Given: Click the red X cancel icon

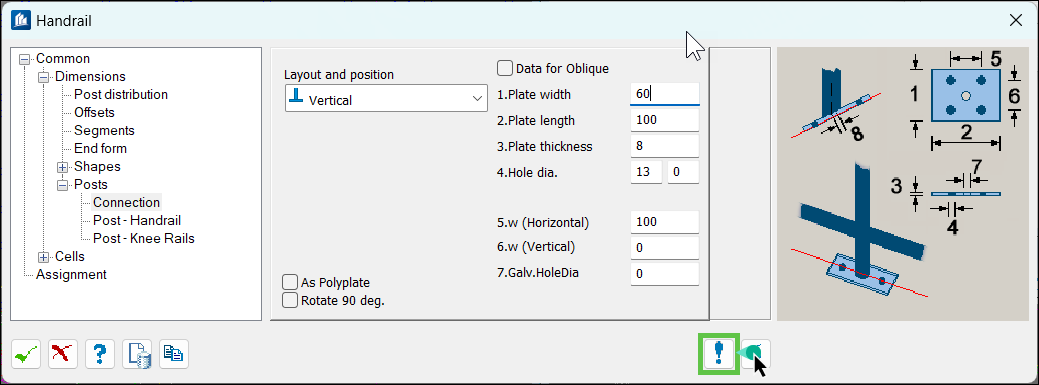Looking at the screenshot, I should pyautogui.click(x=63, y=354).
